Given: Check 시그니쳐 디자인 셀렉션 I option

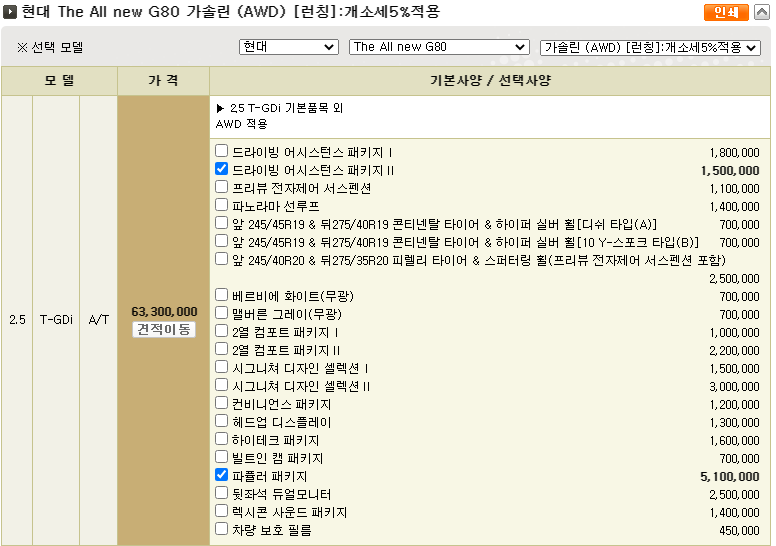Looking at the screenshot, I should click(221, 367).
